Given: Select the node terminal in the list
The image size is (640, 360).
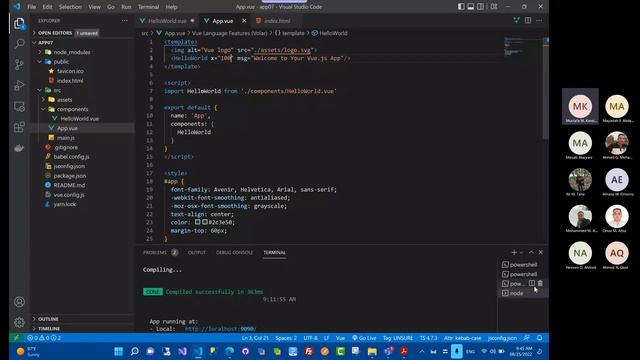Looking at the screenshot, I should [523, 293].
